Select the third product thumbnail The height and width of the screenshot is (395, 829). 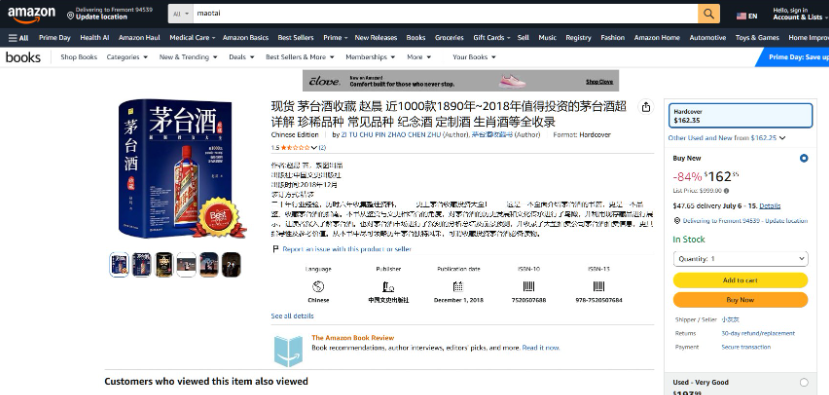pos(164,264)
